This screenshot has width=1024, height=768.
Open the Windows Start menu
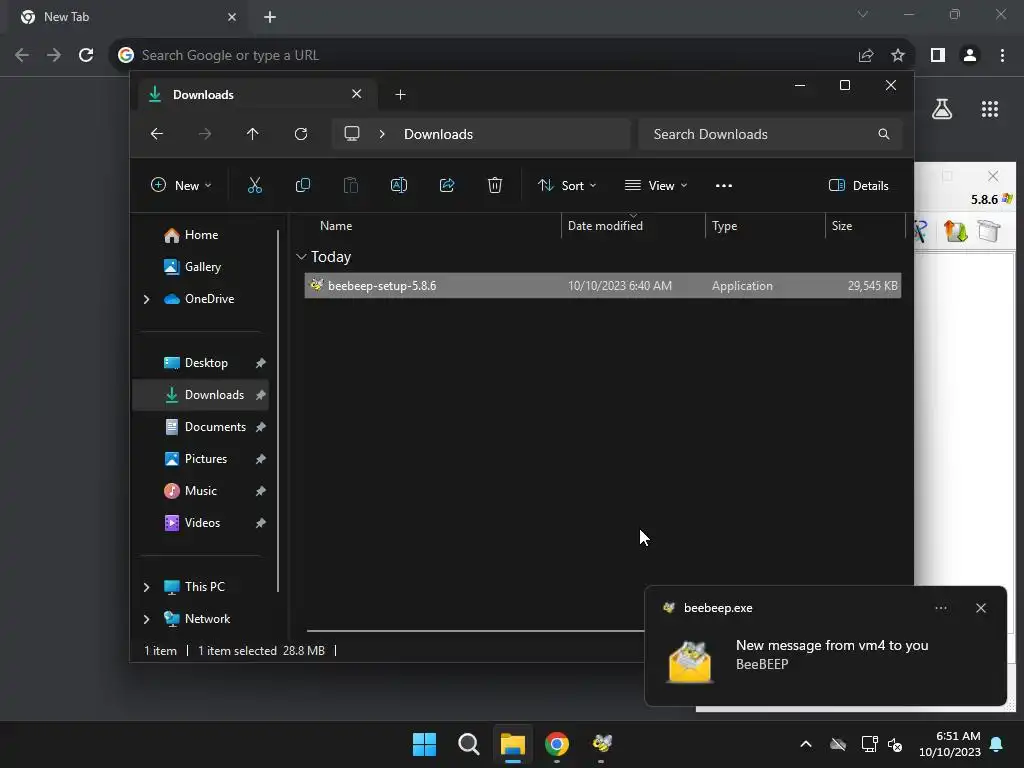click(424, 744)
